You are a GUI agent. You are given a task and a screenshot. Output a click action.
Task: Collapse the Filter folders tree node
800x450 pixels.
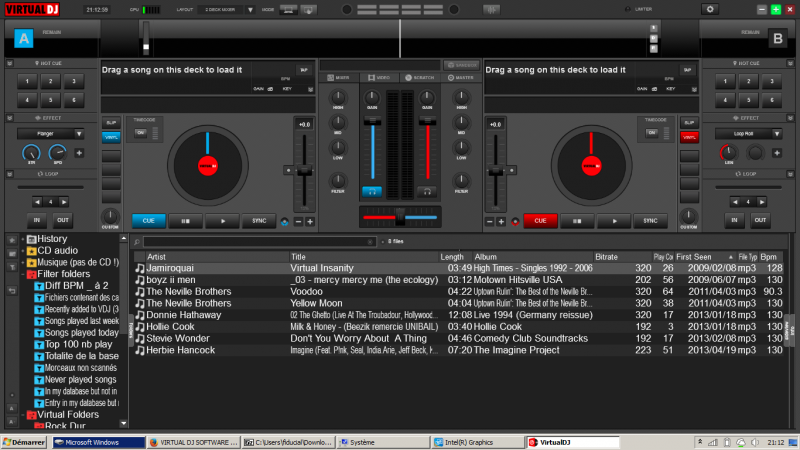(x=23, y=274)
